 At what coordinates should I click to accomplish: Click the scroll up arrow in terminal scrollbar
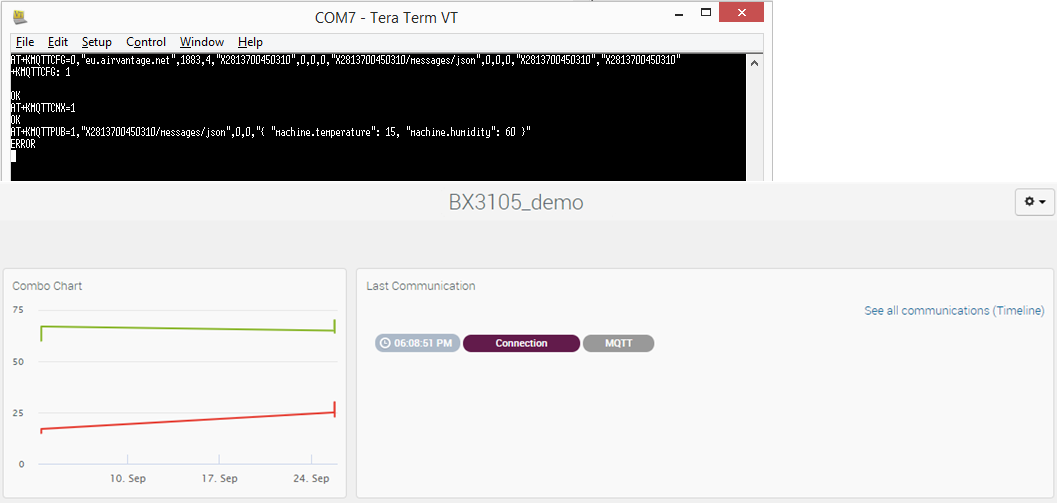(754, 63)
